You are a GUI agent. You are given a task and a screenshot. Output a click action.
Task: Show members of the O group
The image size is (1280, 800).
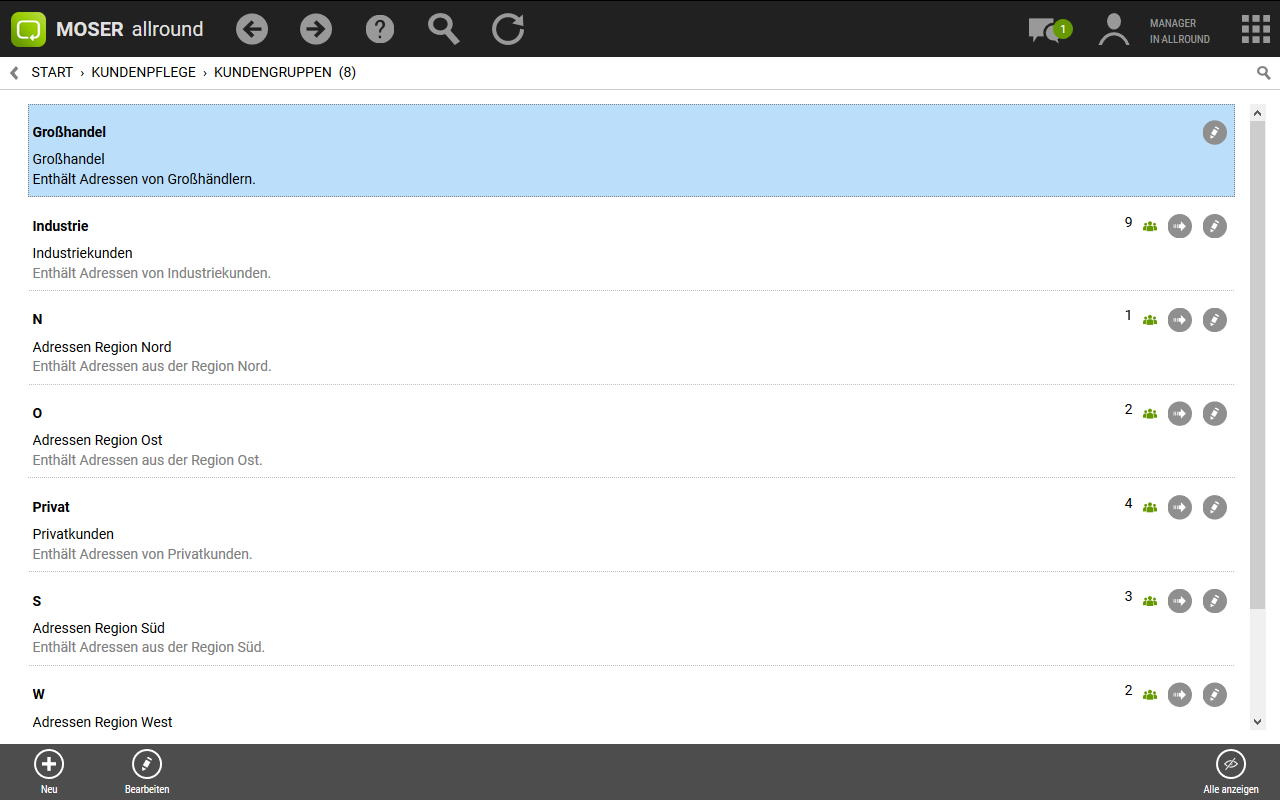(x=1150, y=414)
